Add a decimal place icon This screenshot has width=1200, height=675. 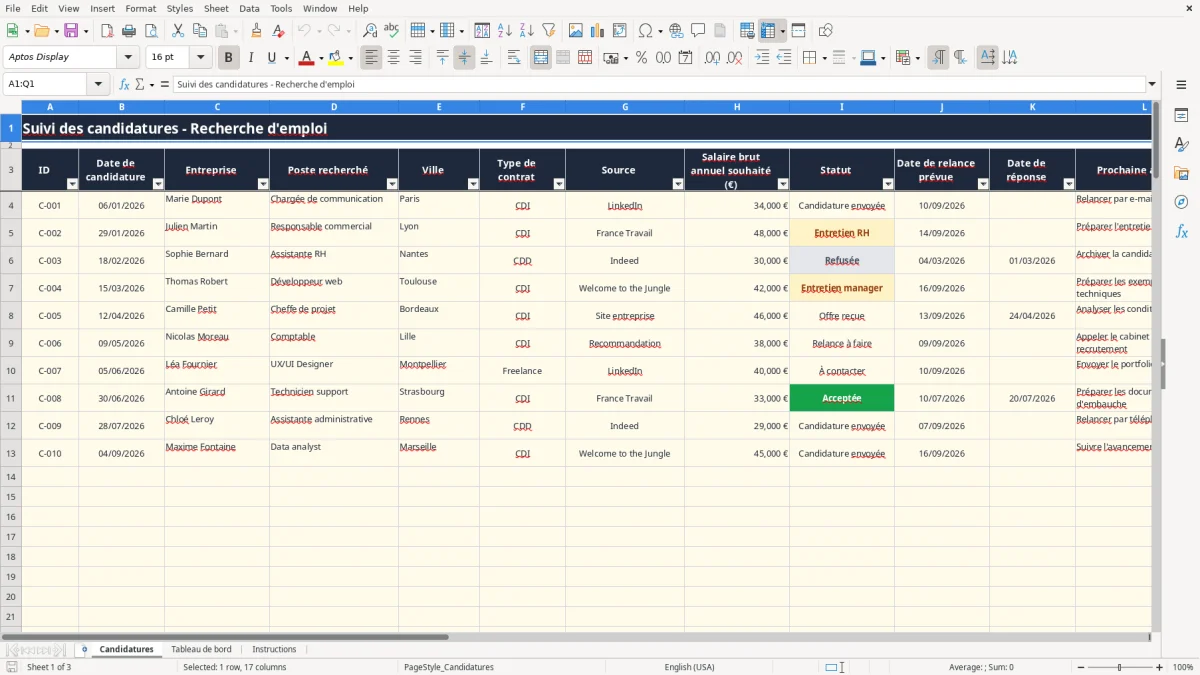714,58
